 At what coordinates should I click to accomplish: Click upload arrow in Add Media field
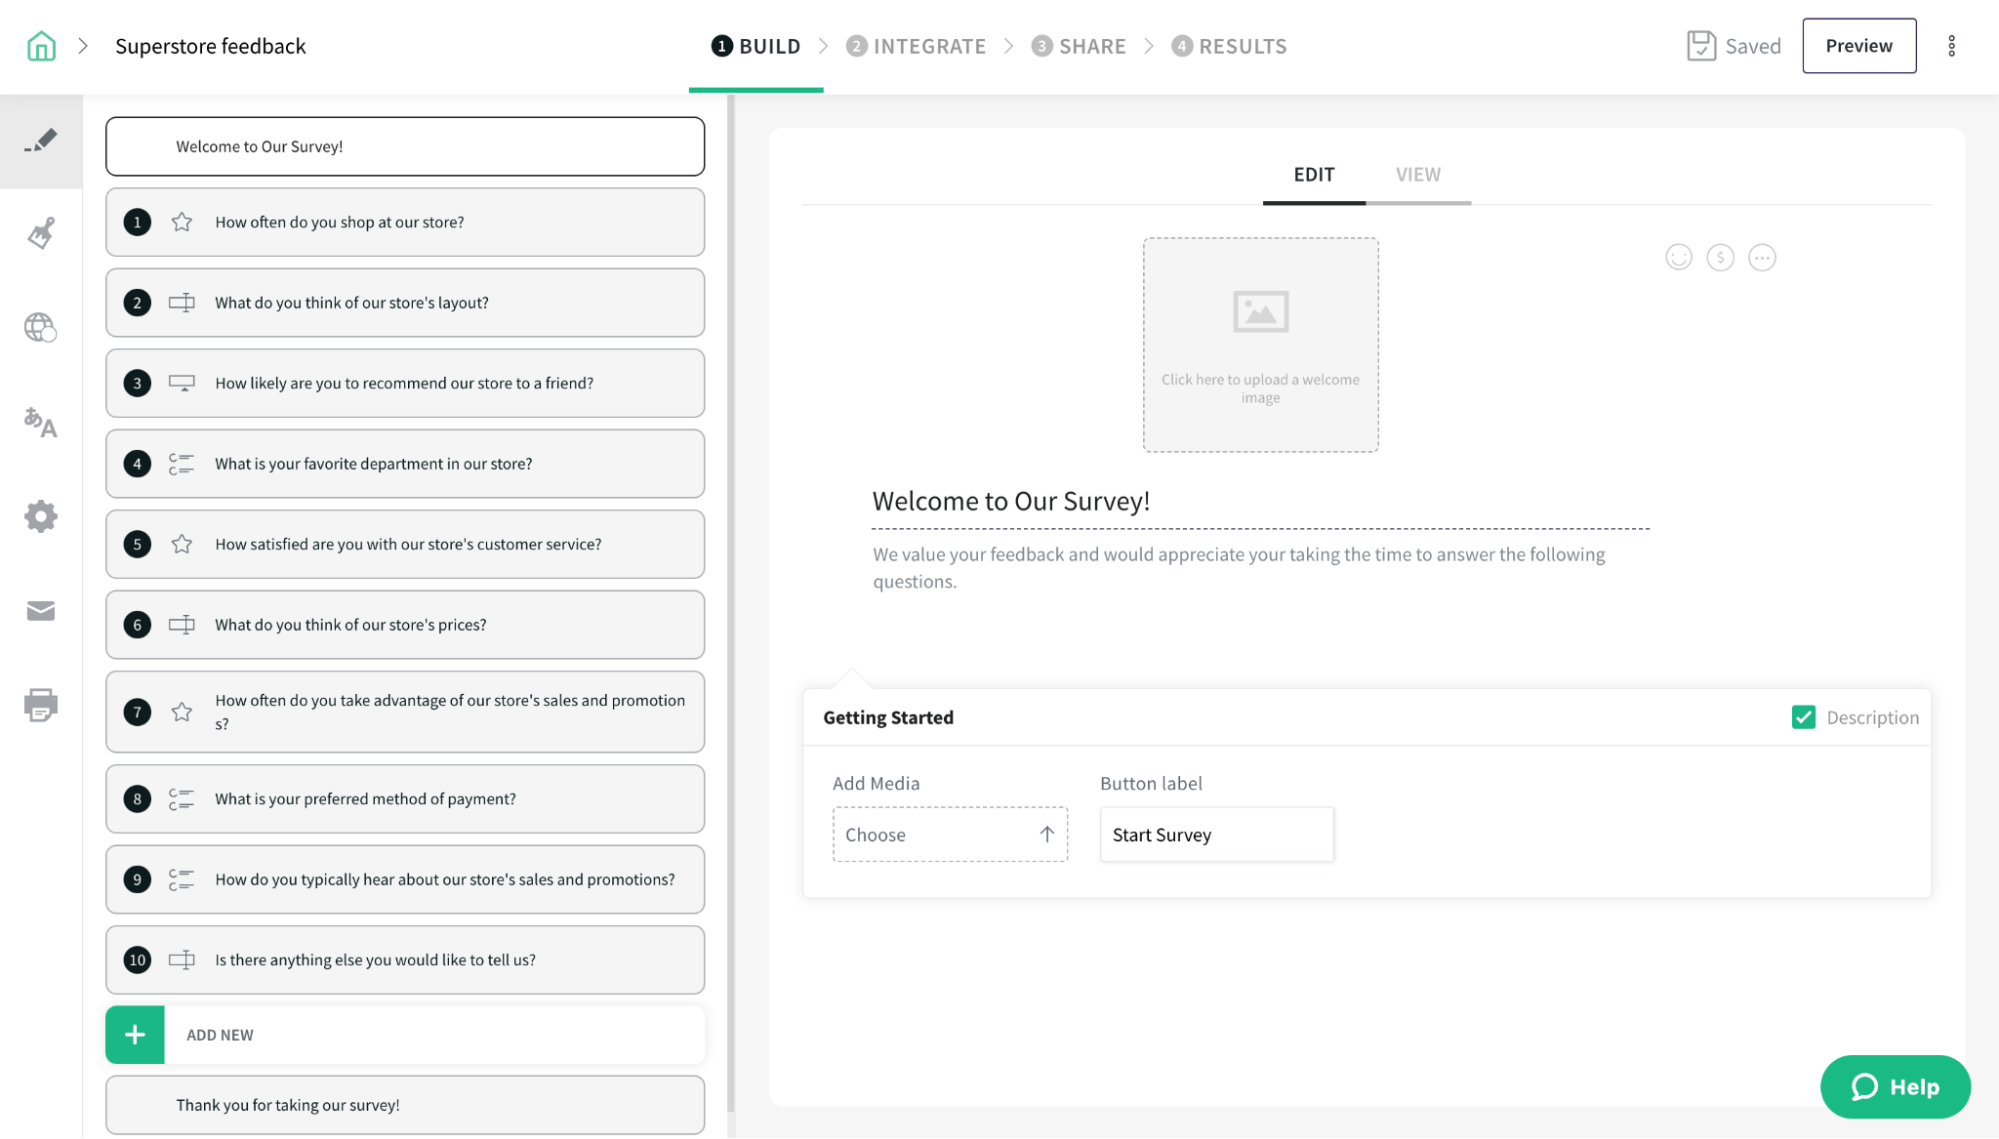point(1047,834)
